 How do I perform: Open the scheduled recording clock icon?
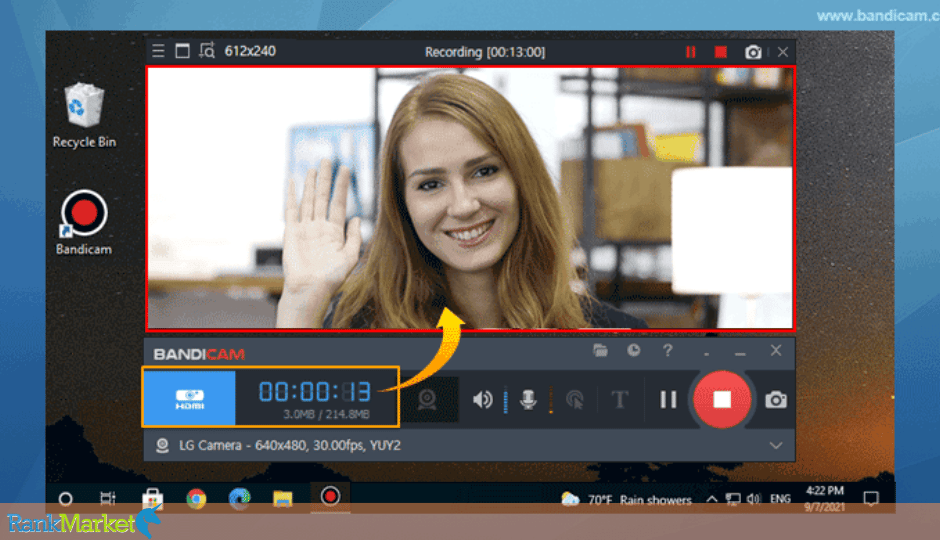point(634,350)
